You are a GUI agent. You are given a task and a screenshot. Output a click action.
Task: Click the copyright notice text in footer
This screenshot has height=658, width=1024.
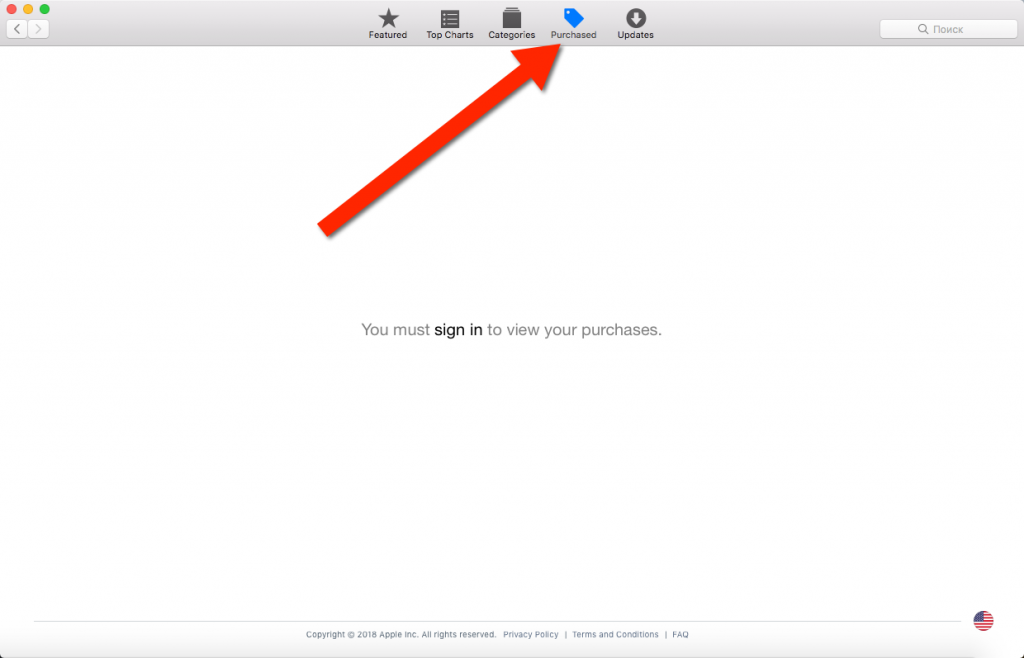coord(401,634)
